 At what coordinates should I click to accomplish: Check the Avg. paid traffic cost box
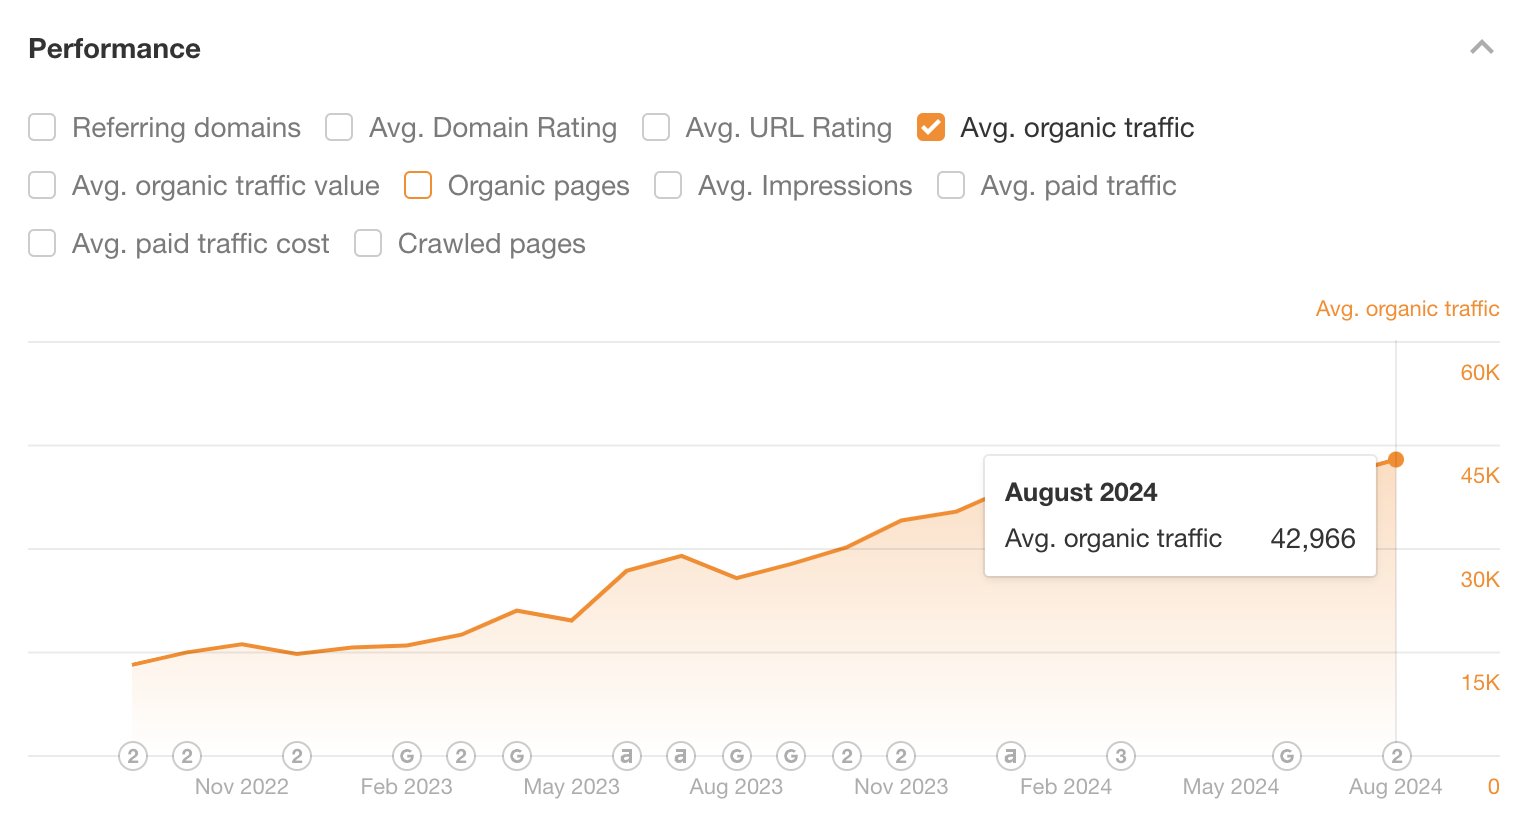pyautogui.click(x=42, y=244)
